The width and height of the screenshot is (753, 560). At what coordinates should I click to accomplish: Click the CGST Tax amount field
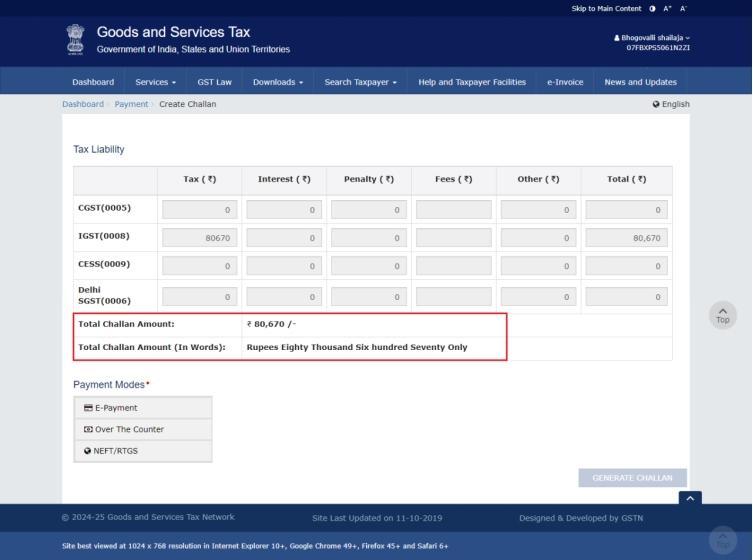200,210
